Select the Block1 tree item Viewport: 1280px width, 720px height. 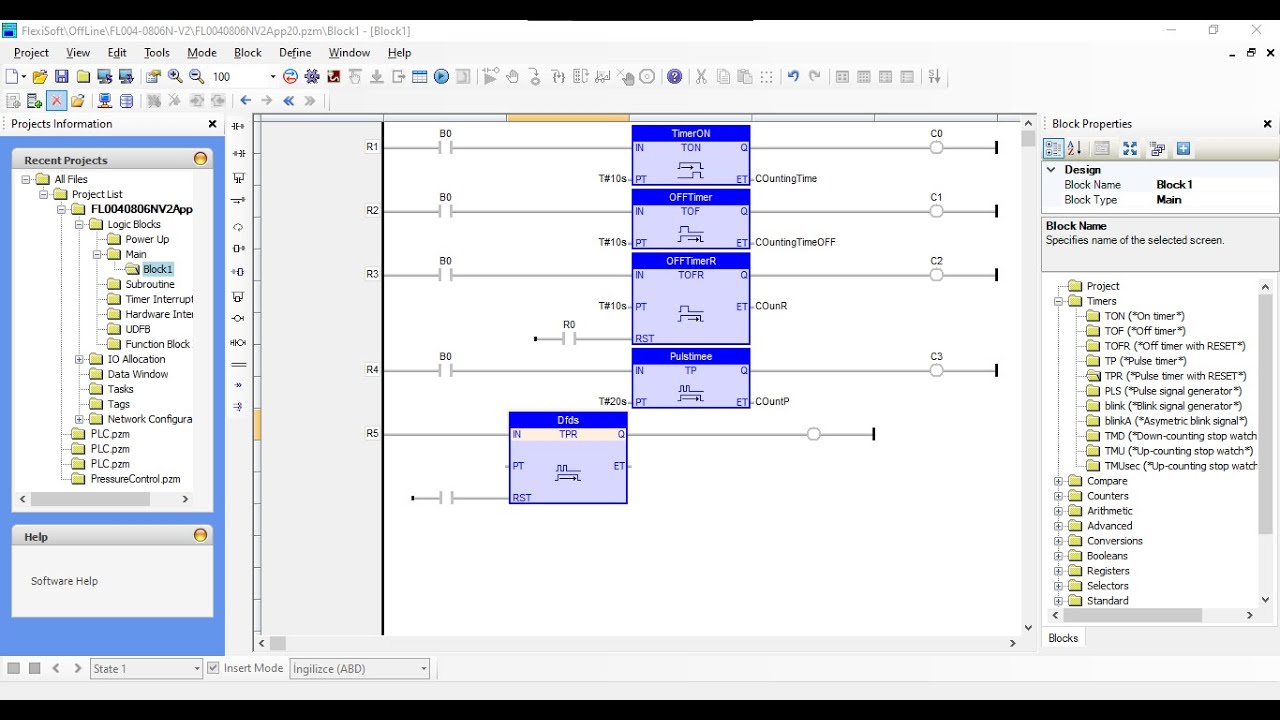pyautogui.click(x=157, y=269)
